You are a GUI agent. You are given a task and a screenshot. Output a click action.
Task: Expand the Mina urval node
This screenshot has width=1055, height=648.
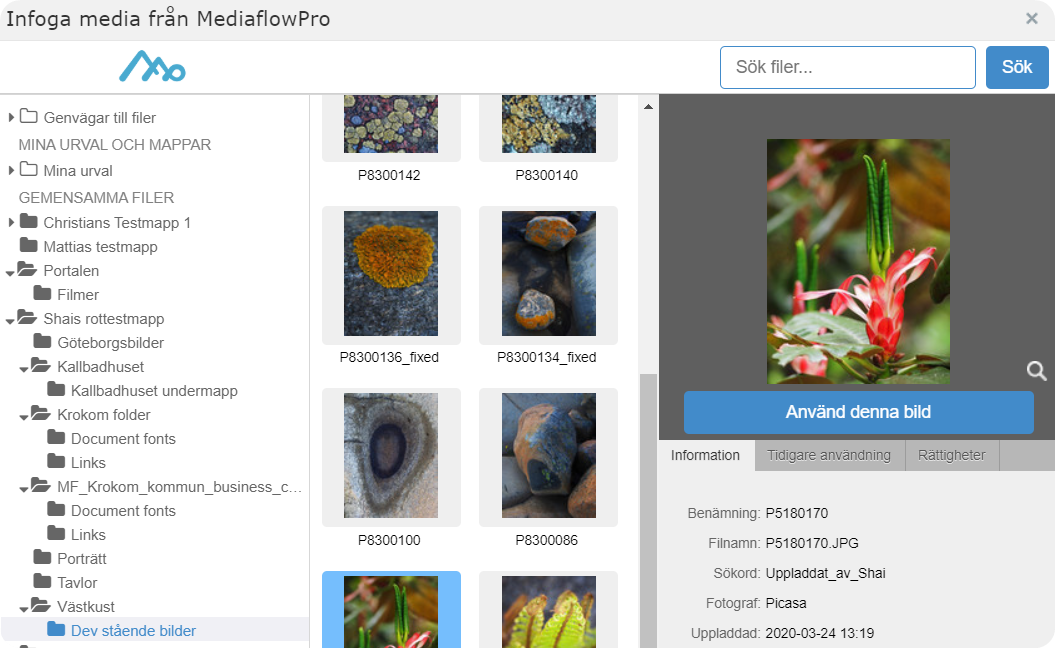tap(11, 170)
